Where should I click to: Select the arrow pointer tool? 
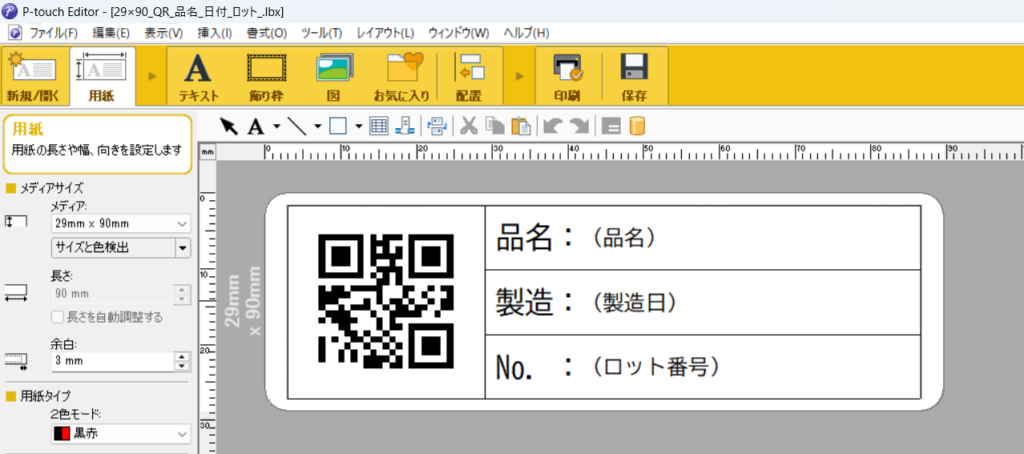click(229, 126)
